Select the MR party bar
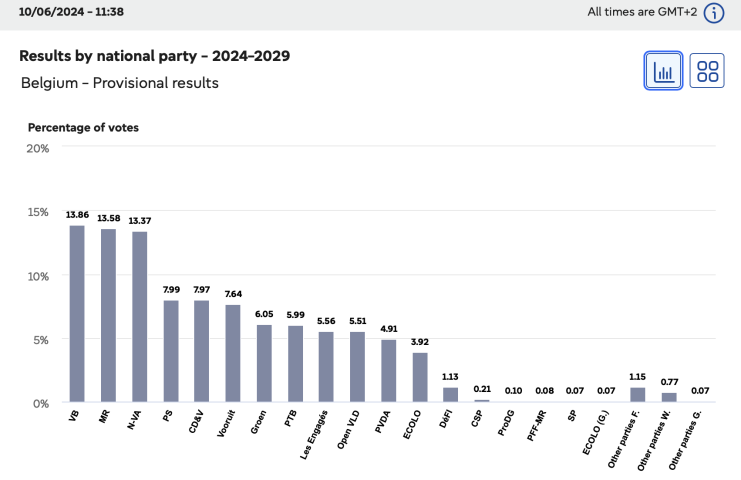Screen dimensions: 741x480 click(x=108, y=316)
